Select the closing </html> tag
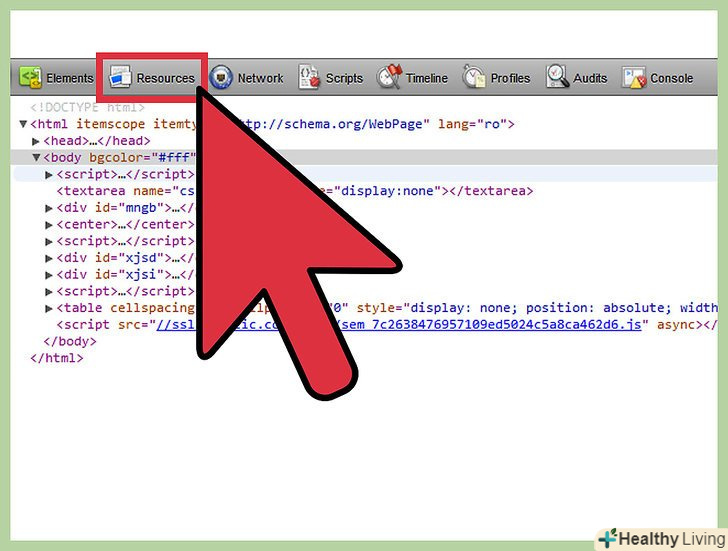Image resolution: width=728 pixels, height=551 pixels. (57, 358)
